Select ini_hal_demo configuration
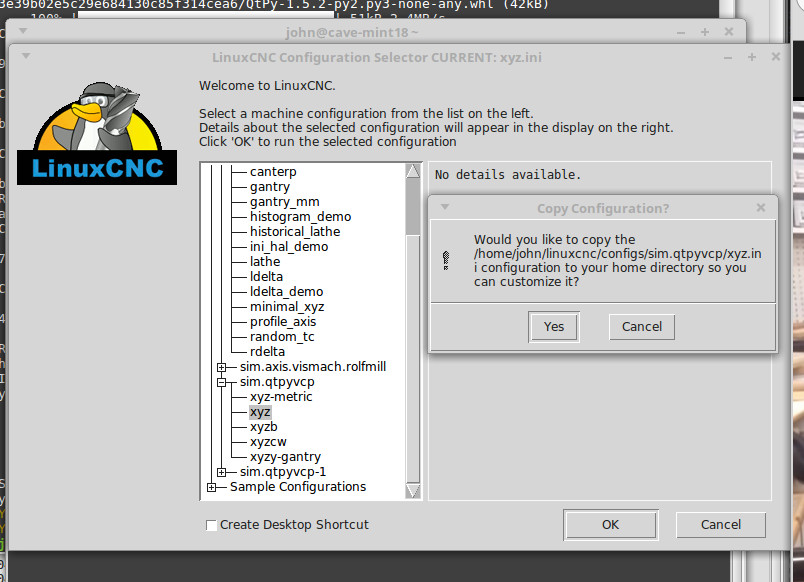 tap(289, 247)
